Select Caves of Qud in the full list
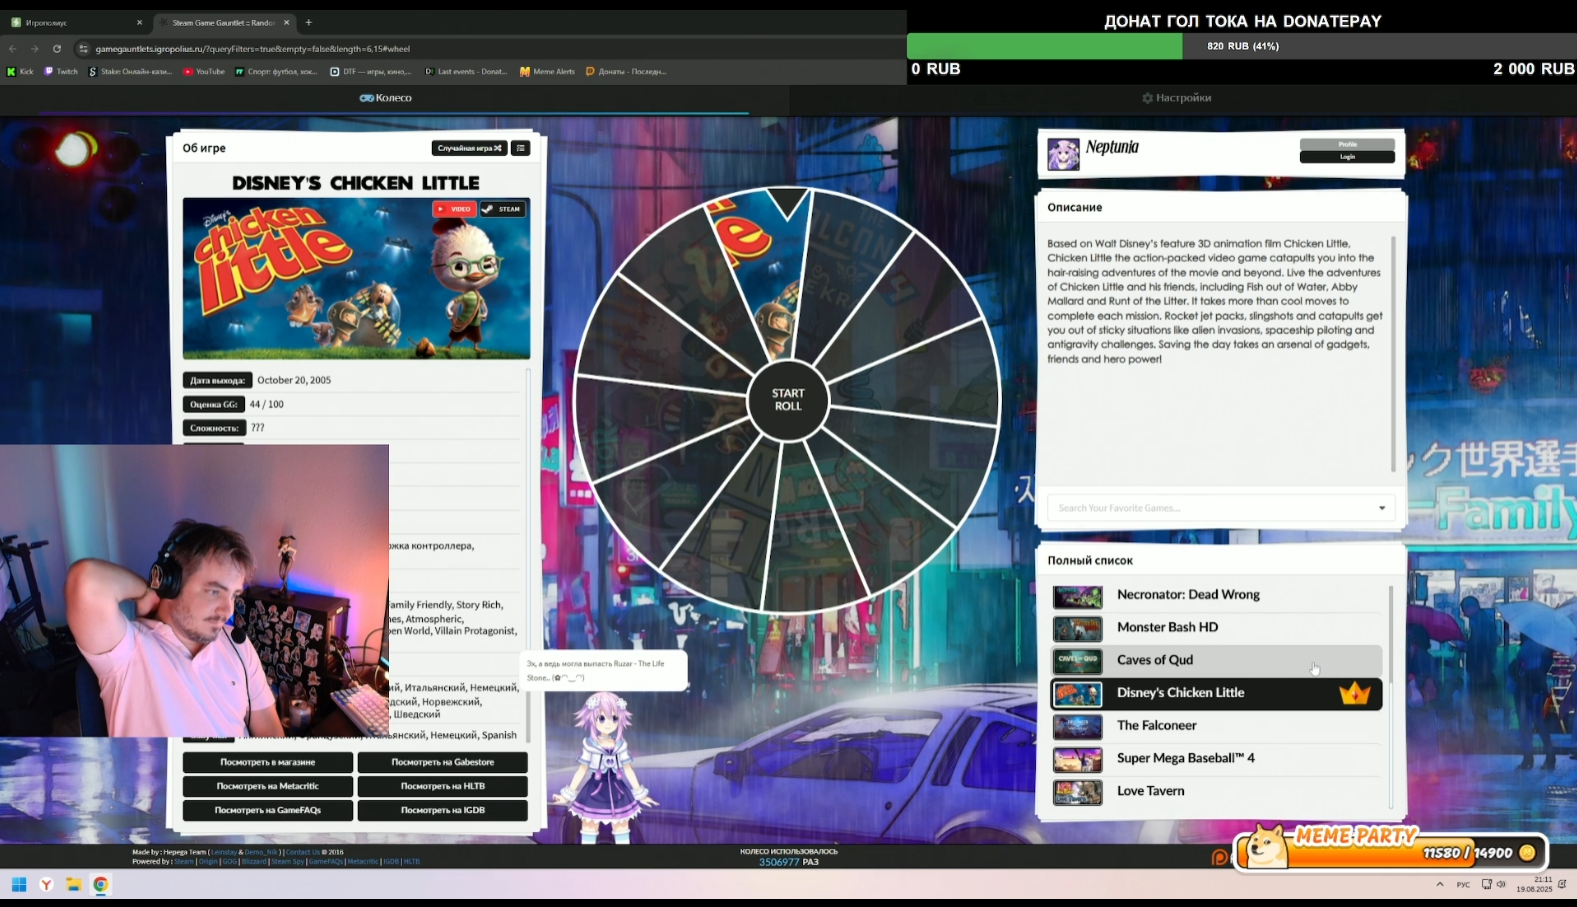This screenshot has width=1577, height=907. (1154, 660)
